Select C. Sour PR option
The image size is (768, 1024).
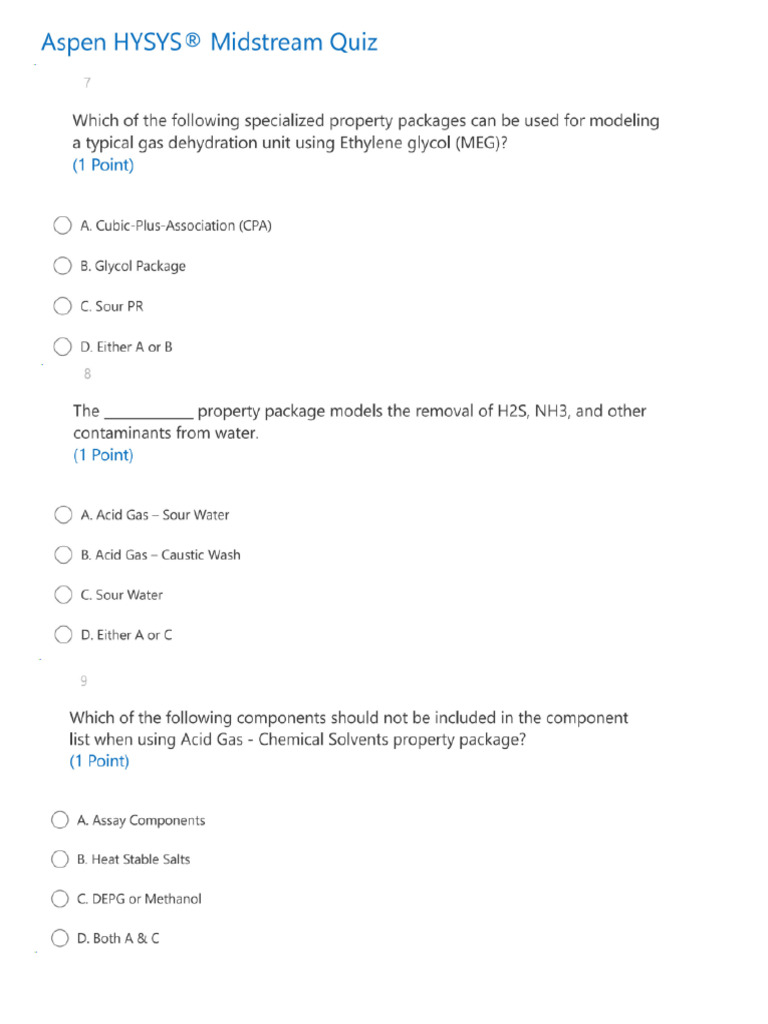[x=62, y=306]
